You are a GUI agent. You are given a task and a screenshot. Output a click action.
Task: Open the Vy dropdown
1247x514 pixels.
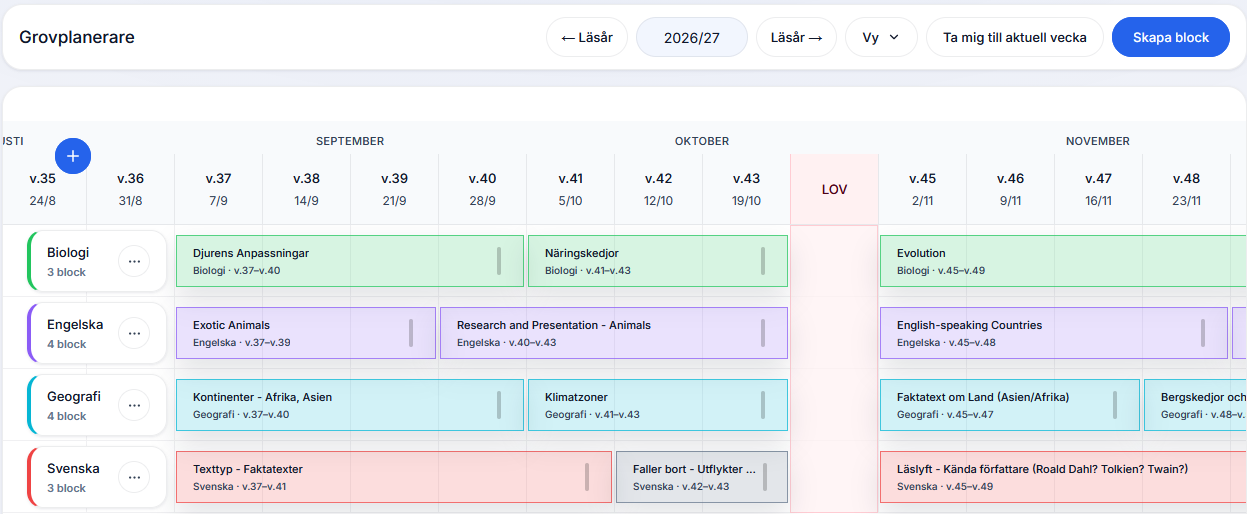pos(881,37)
